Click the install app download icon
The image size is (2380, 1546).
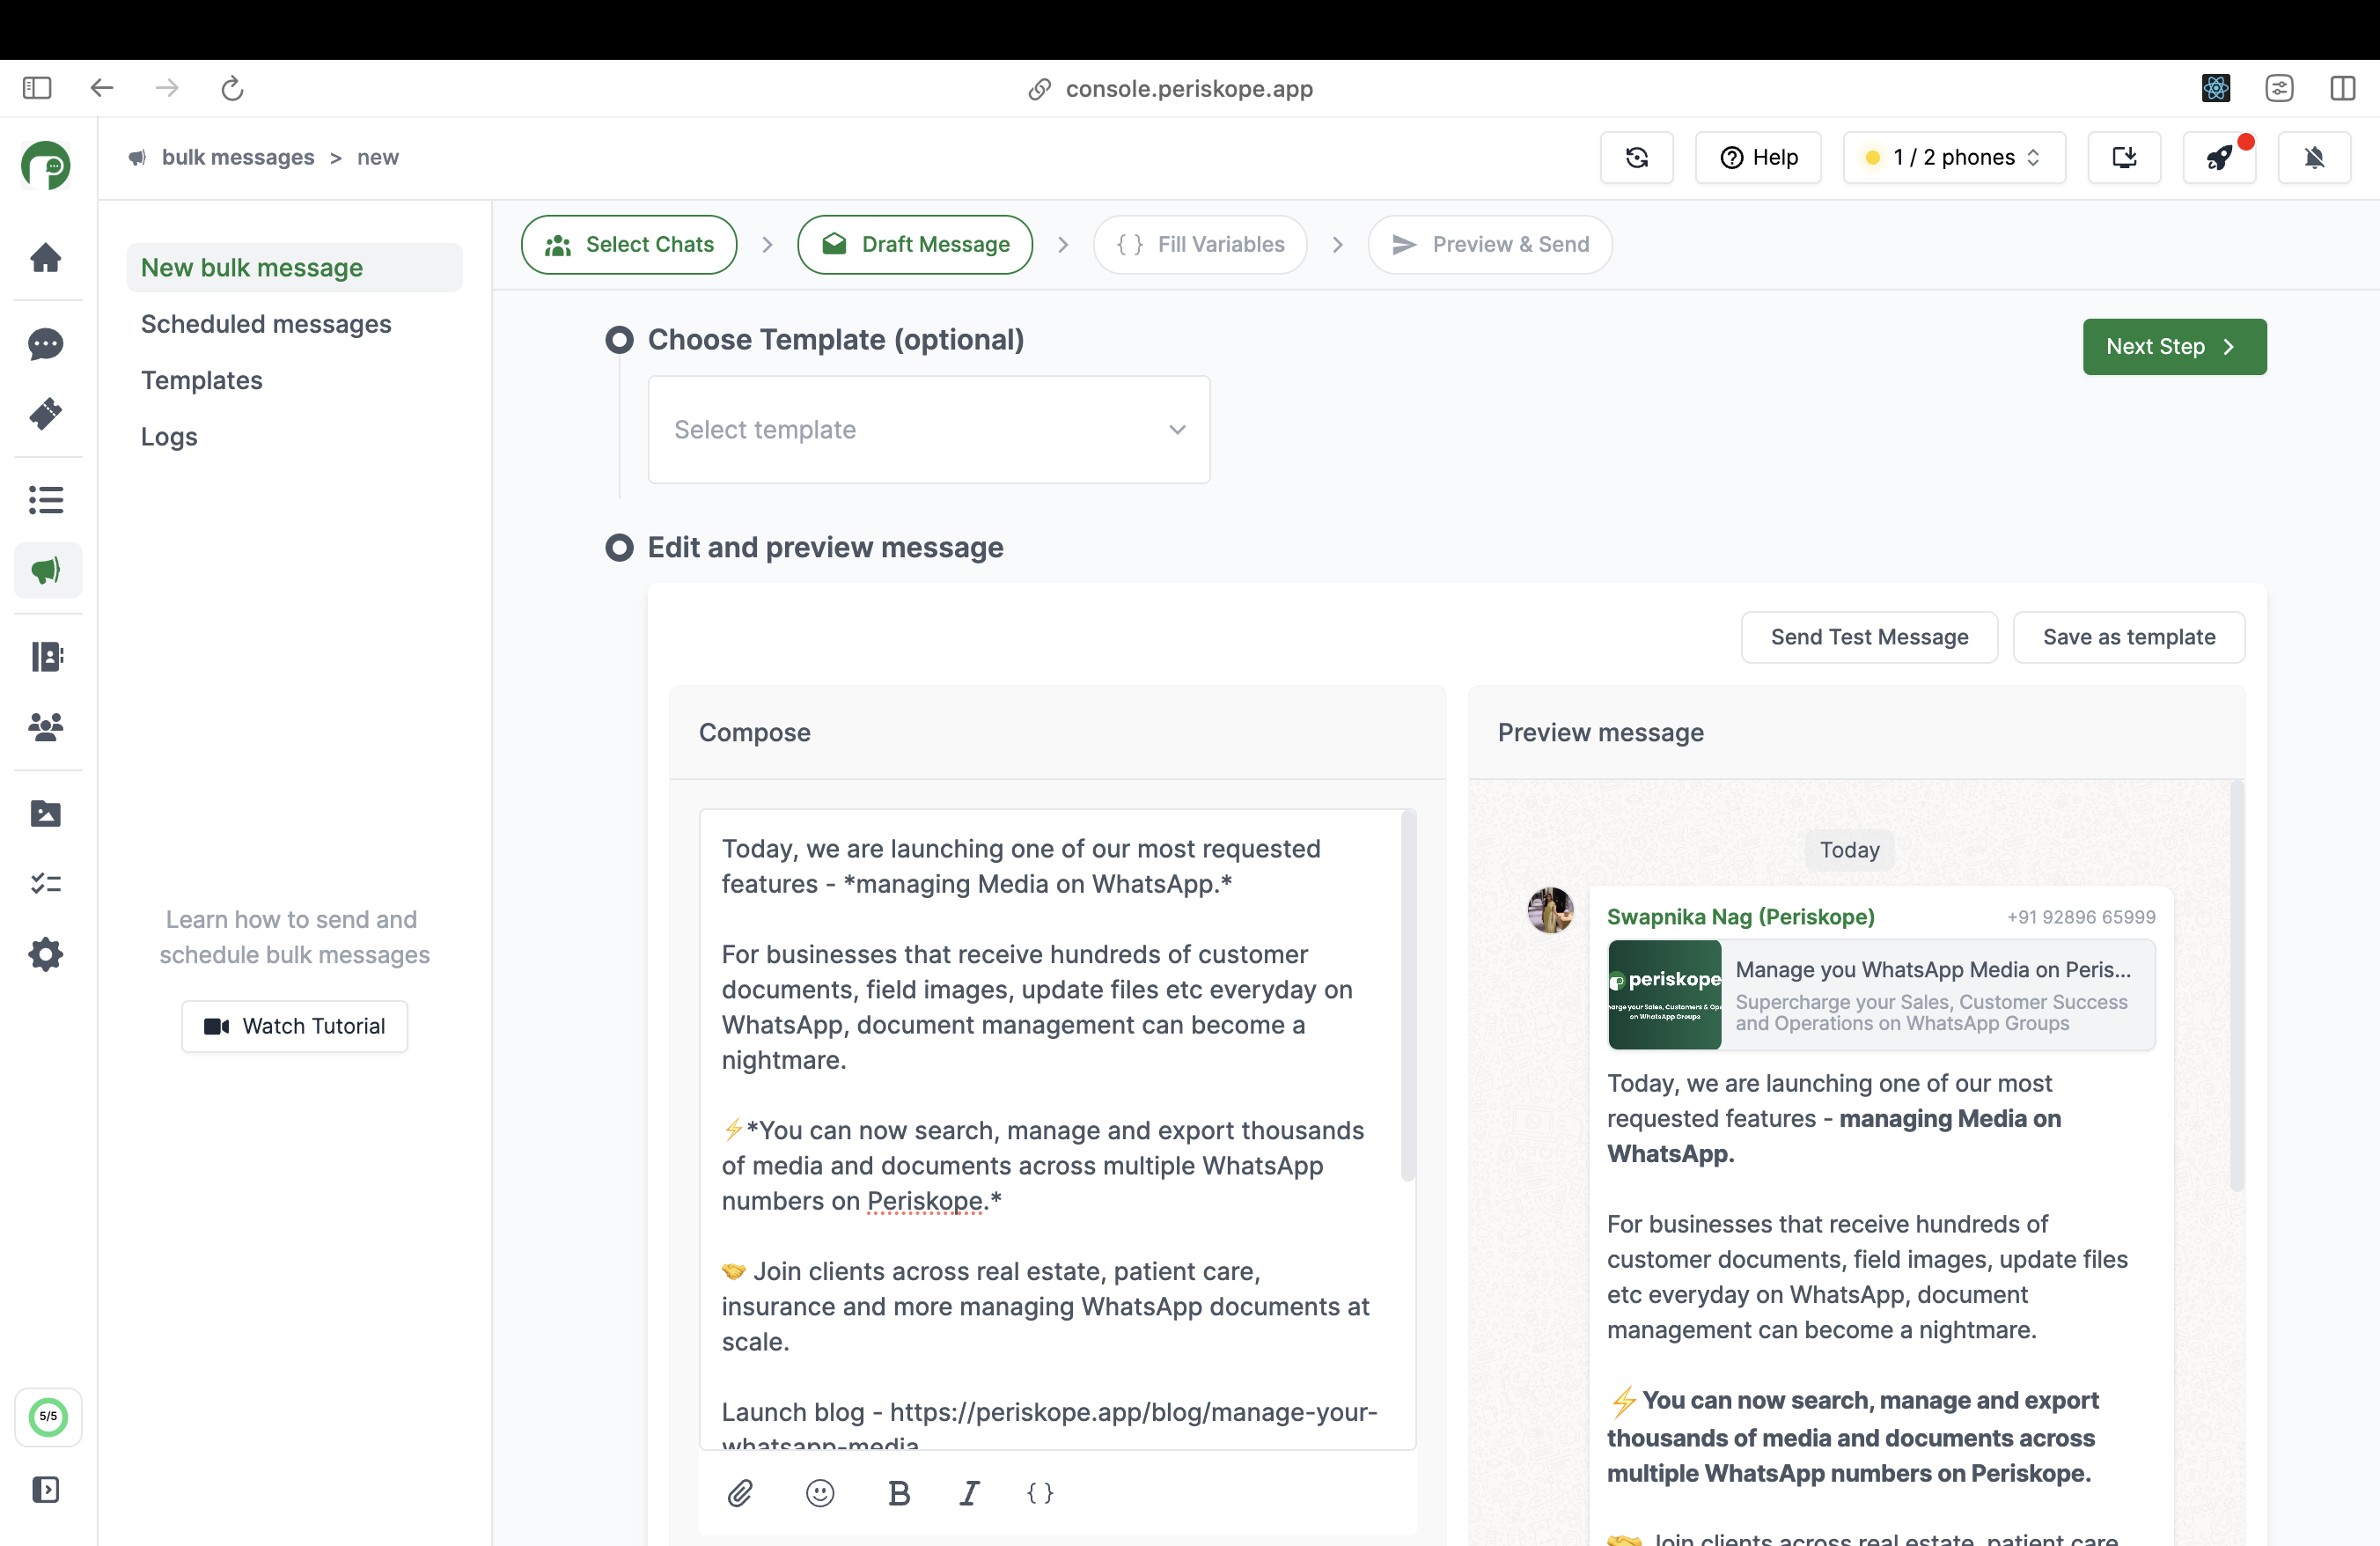click(x=2124, y=157)
